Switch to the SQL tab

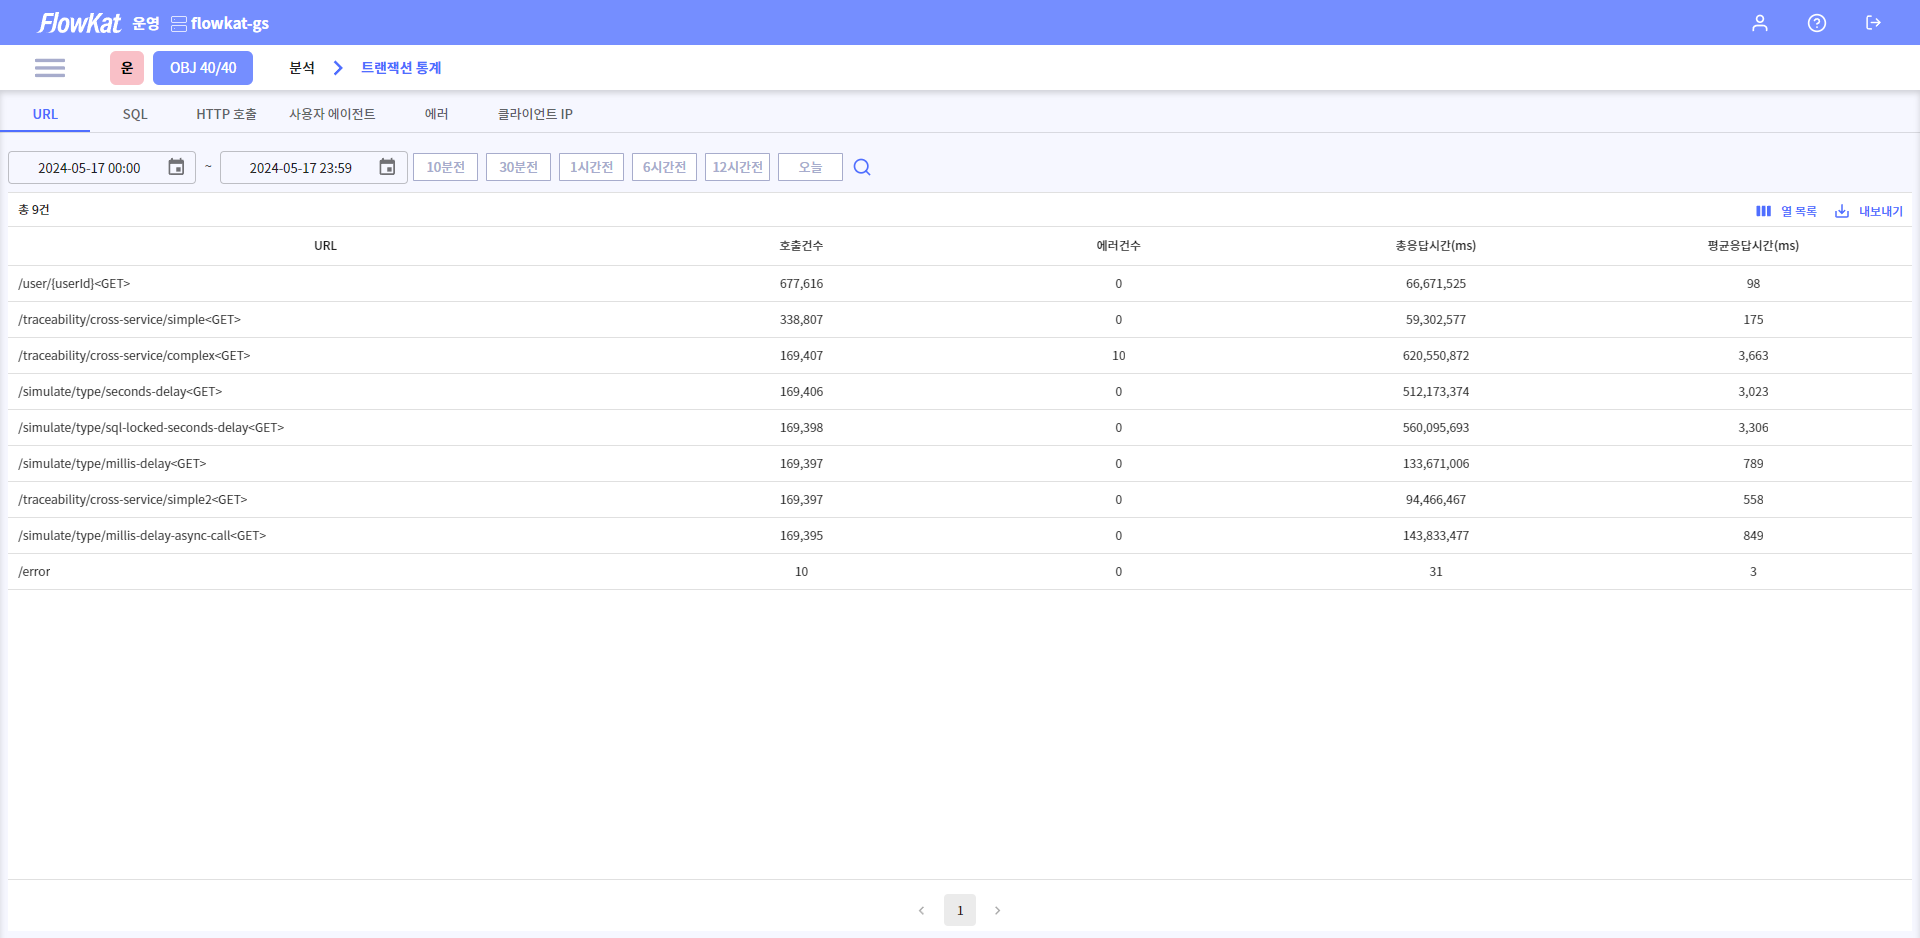pos(135,114)
